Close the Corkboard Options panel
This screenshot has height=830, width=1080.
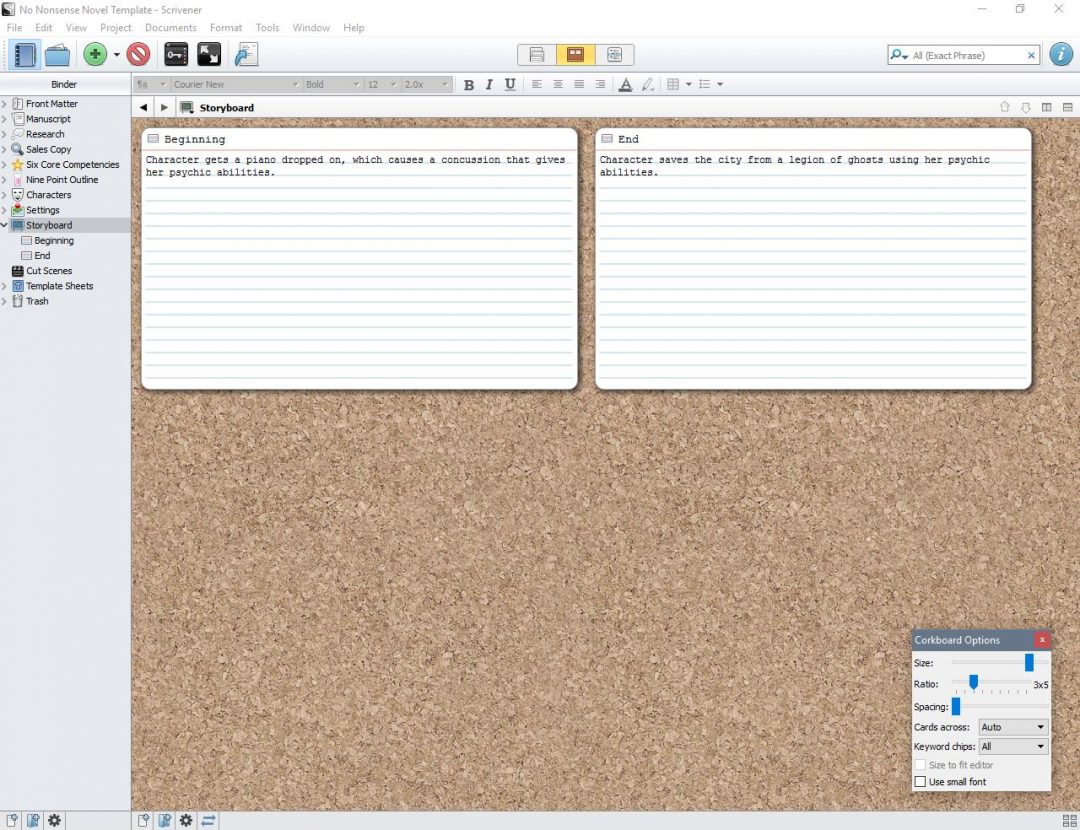click(1042, 640)
